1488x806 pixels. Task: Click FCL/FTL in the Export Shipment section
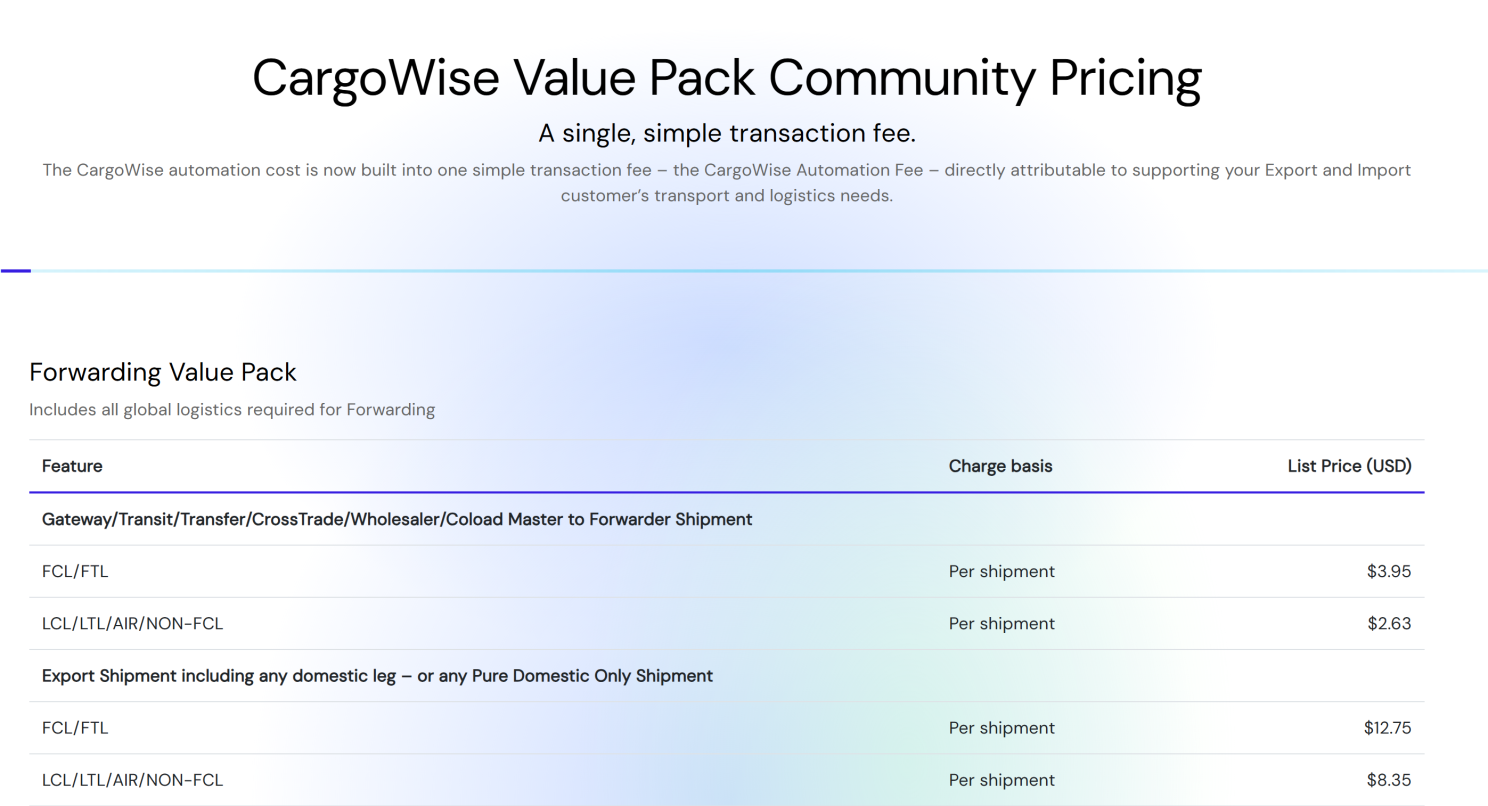(75, 728)
